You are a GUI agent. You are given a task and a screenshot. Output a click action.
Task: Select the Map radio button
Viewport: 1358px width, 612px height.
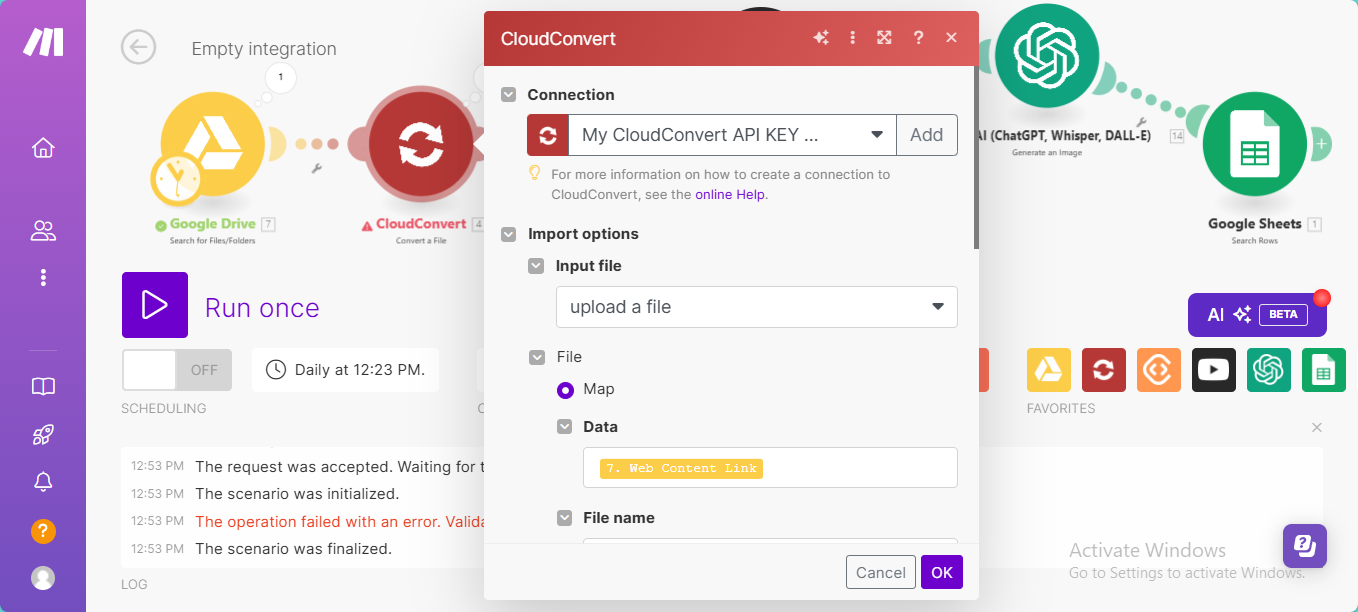tap(566, 390)
